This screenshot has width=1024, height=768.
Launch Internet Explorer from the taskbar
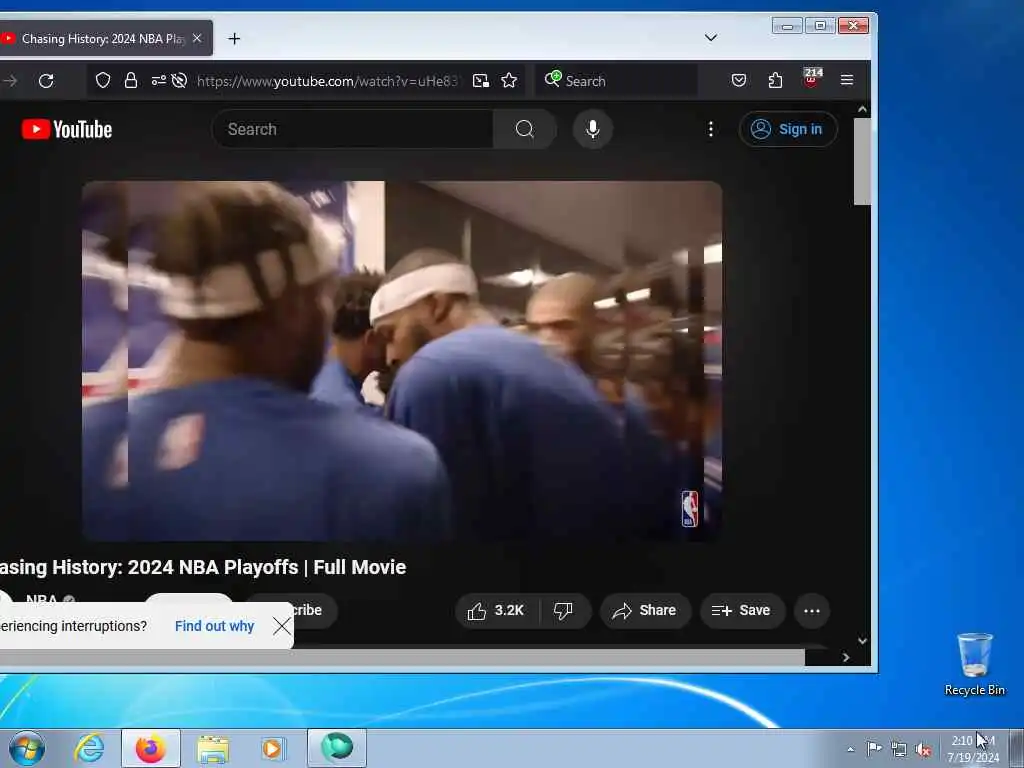[x=89, y=748]
